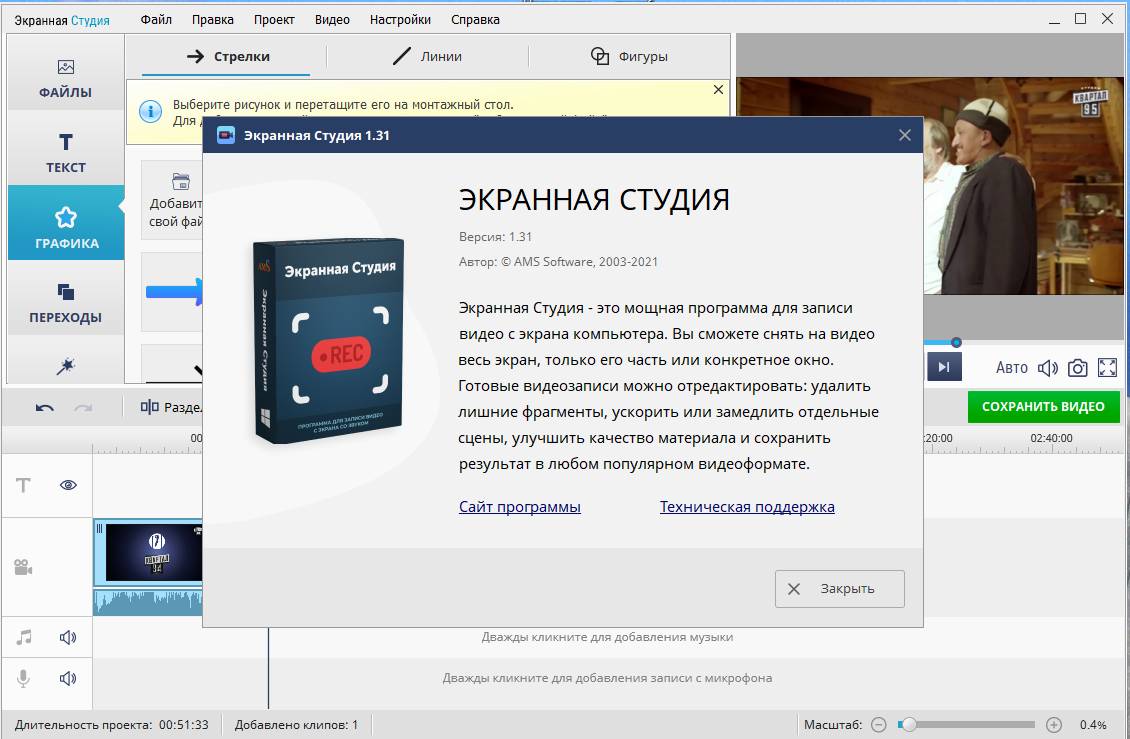The width and height of the screenshot is (1130, 739).
Task: Toggle text track visibility eye
Action: pyautogui.click(x=68, y=485)
